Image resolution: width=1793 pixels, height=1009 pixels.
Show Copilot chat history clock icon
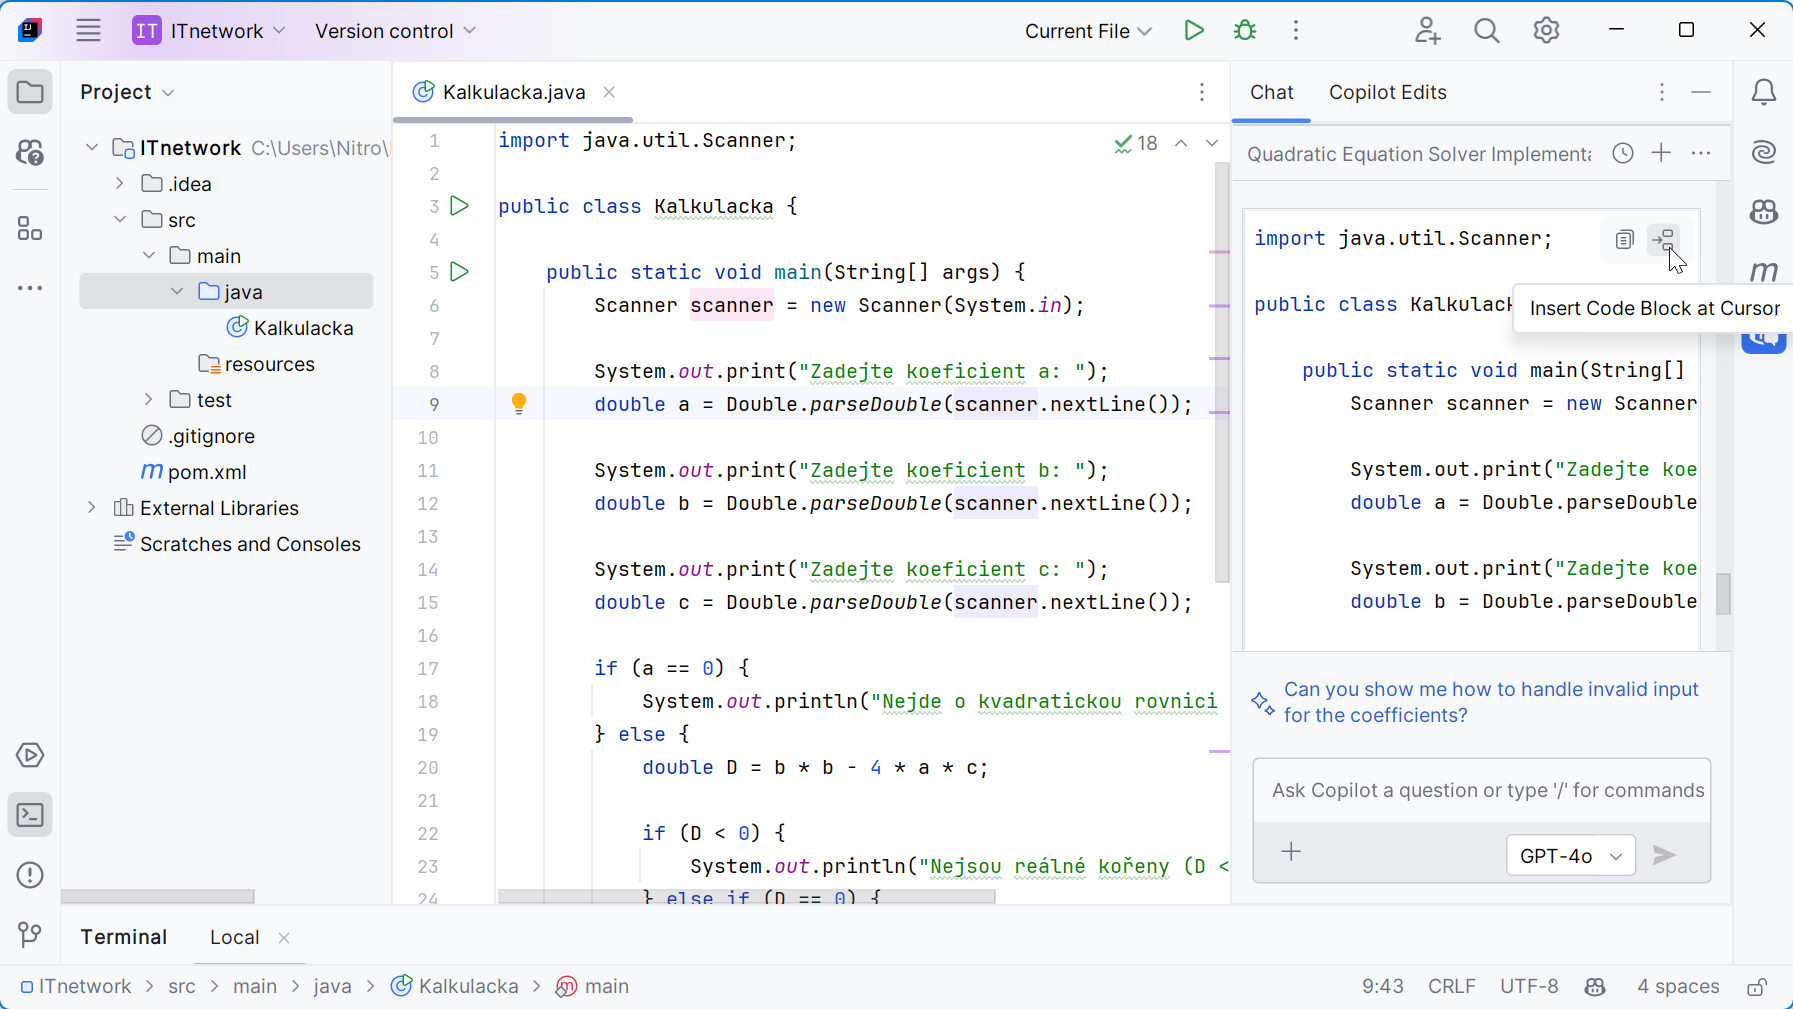click(1623, 153)
